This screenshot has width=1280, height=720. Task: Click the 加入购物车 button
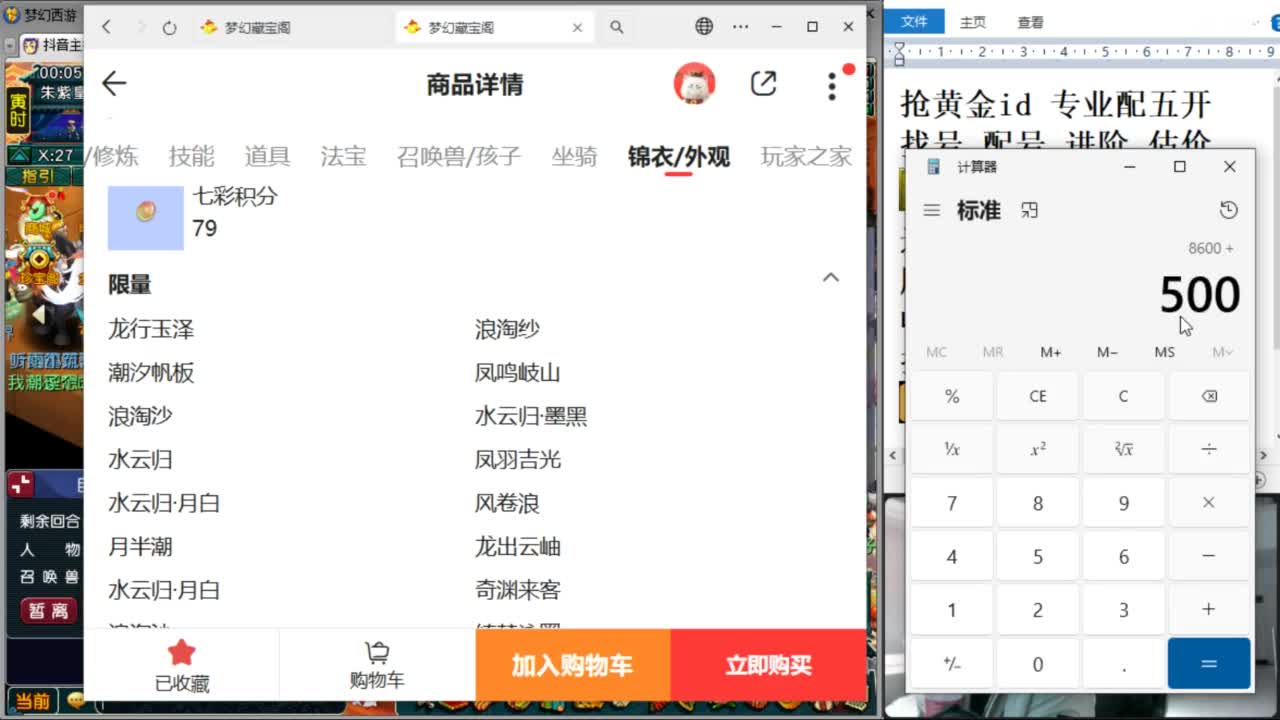pyautogui.click(x=572, y=665)
